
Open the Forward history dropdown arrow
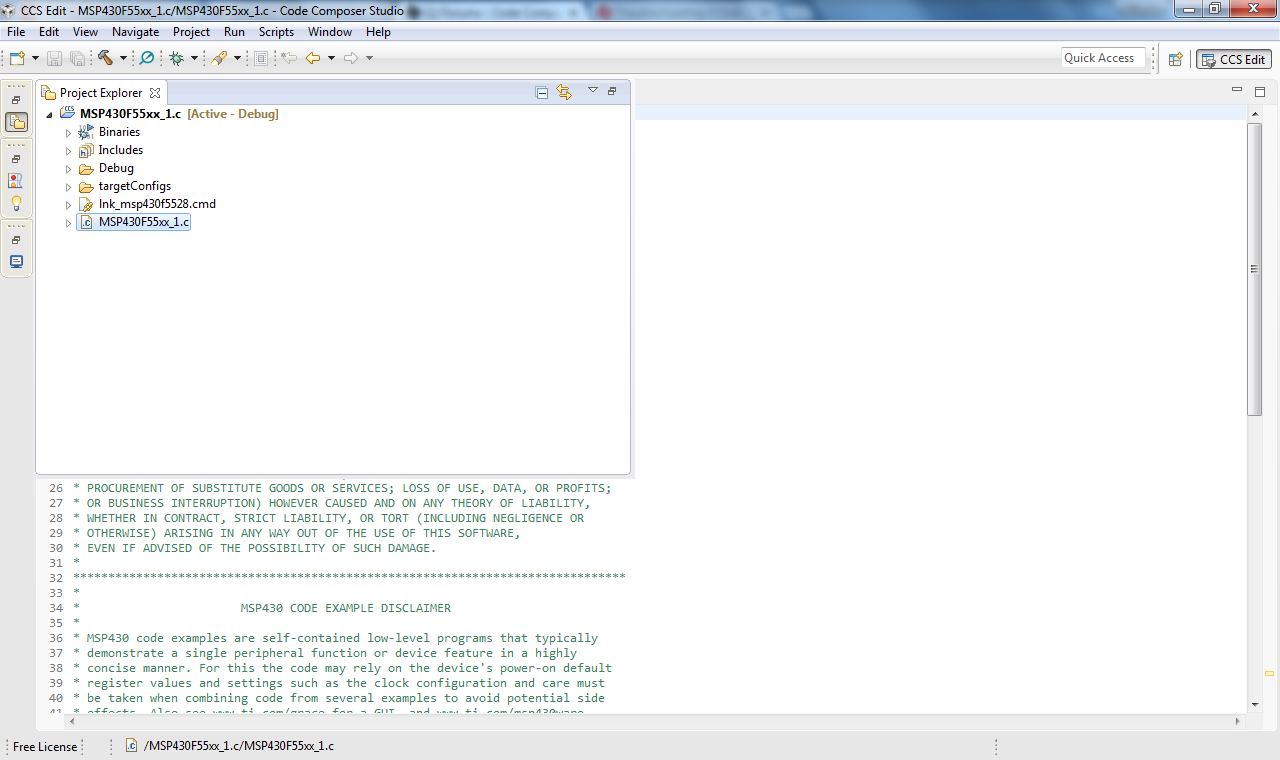tap(369, 58)
